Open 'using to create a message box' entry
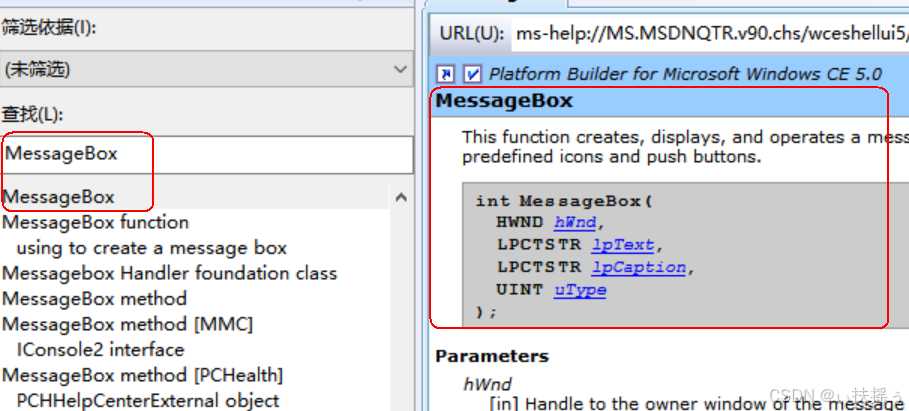The width and height of the screenshot is (909, 411). tap(152, 248)
